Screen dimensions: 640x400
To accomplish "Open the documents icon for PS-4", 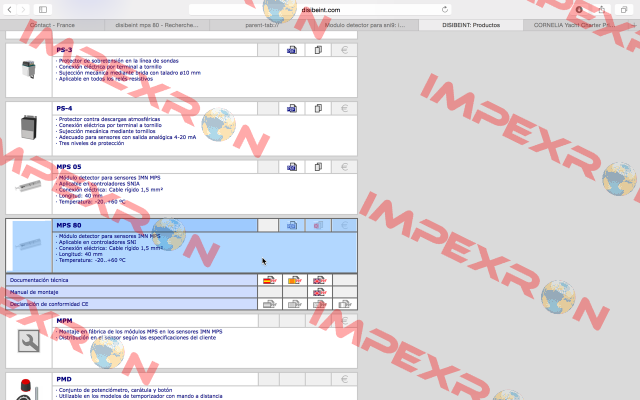I will [x=318, y=109].
